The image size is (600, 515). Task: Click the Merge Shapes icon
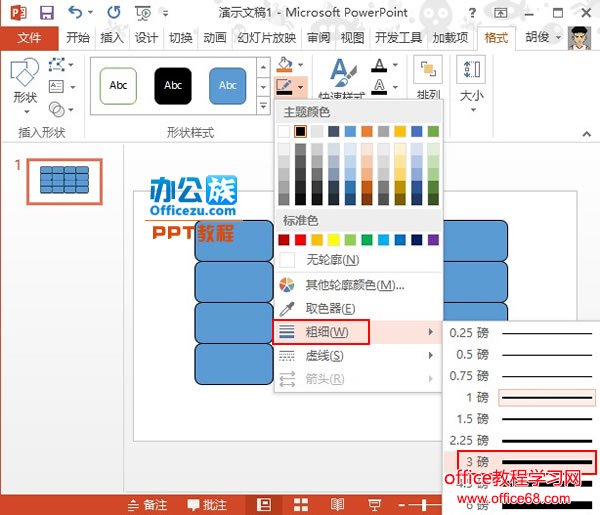[x=57, y=109]
